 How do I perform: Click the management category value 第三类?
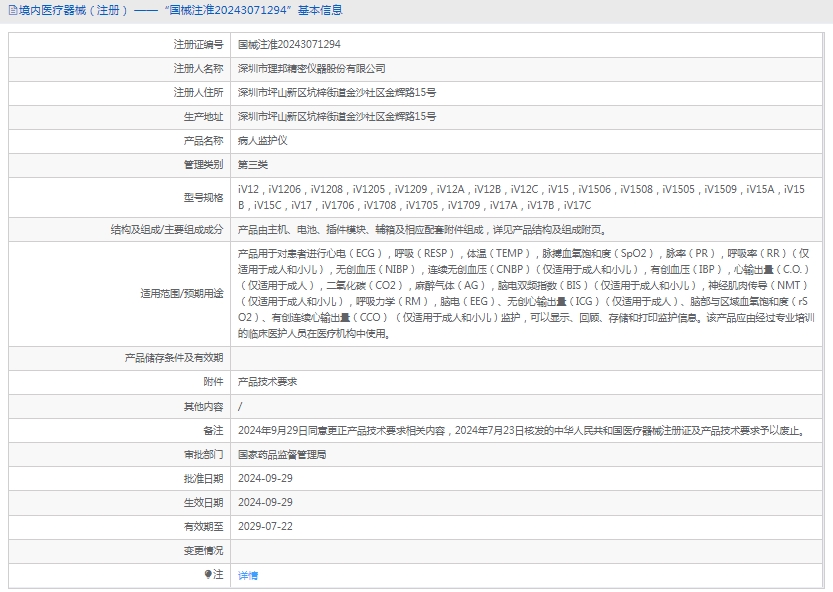[253, 165]
